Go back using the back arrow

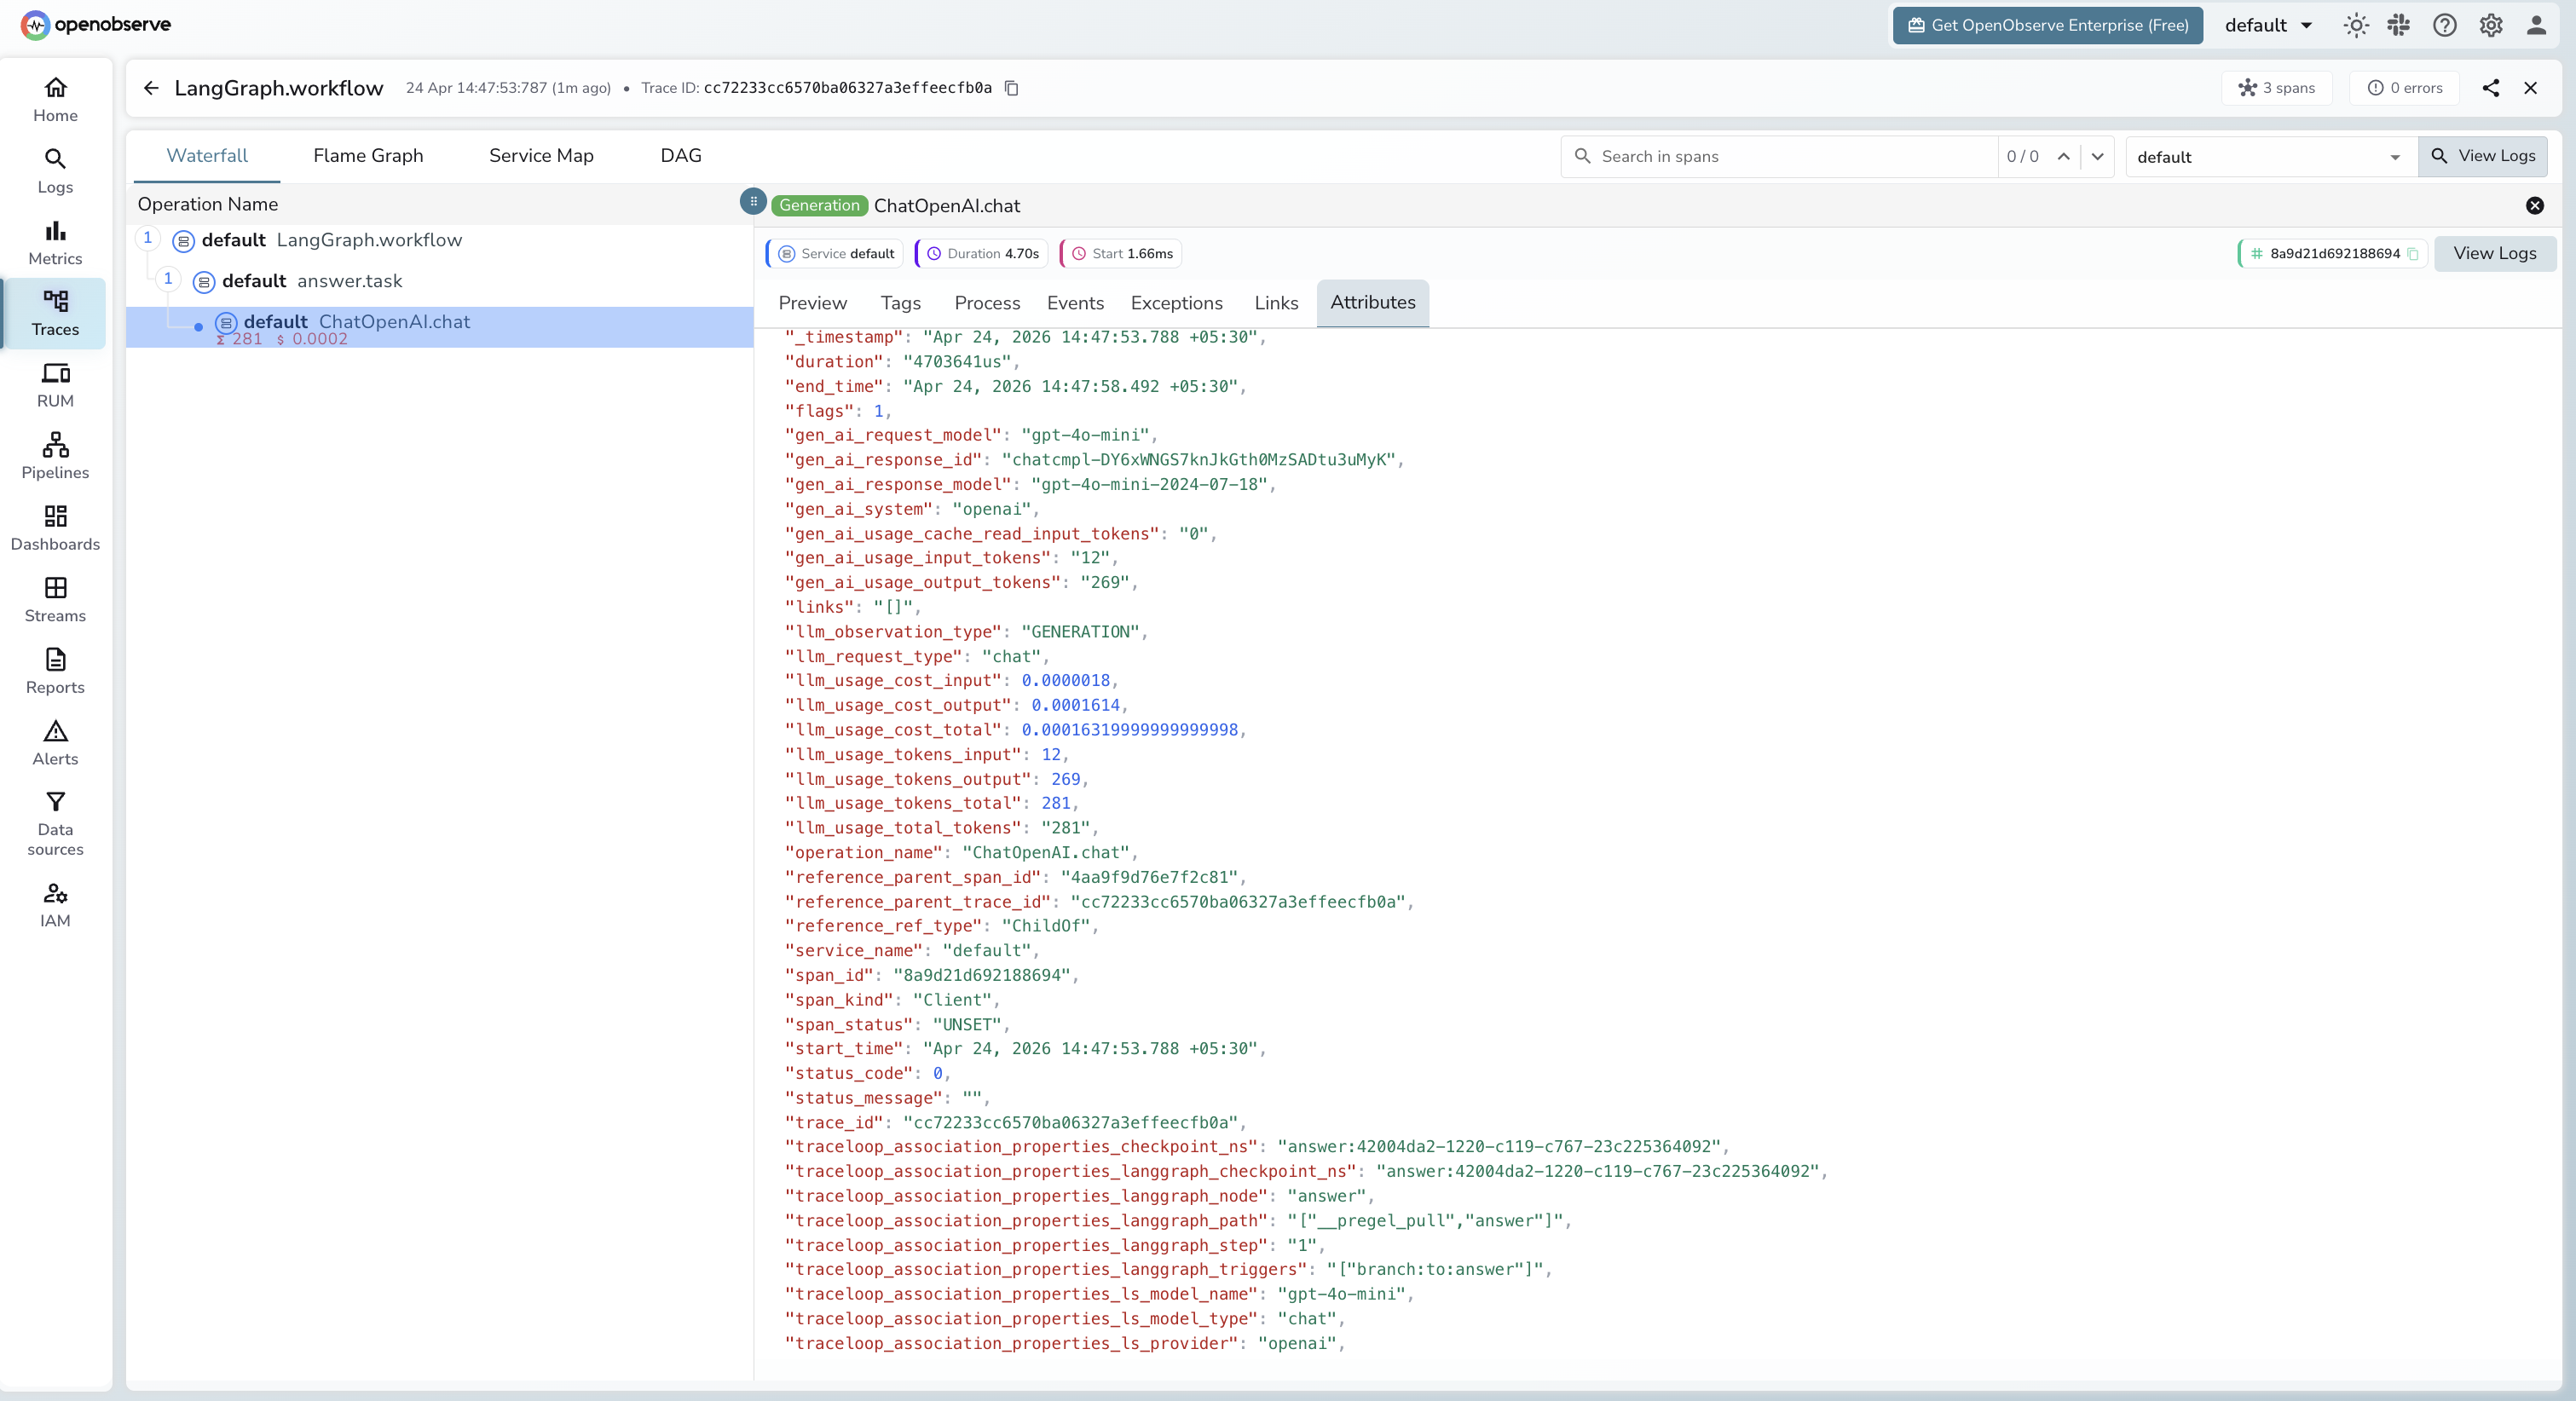(x=150, y=88)
